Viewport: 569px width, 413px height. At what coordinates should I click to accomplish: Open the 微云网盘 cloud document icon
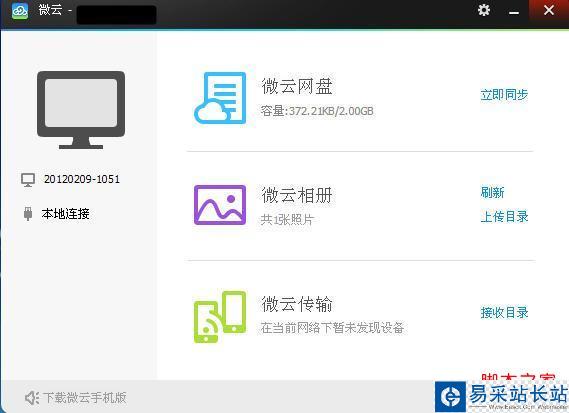[x=220, y=98]
